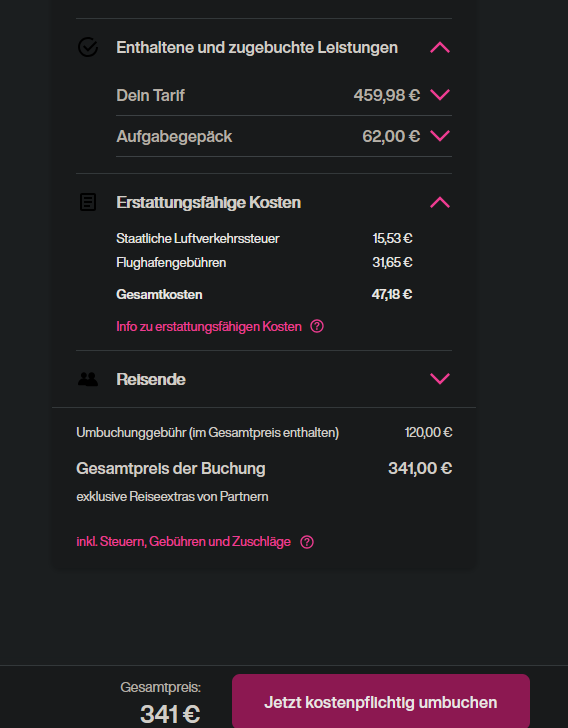This screenshot has height=728, width=568.
Task: Click the Enthaltene und zugebuchte Leistungen heading
Action: [257, 47]
